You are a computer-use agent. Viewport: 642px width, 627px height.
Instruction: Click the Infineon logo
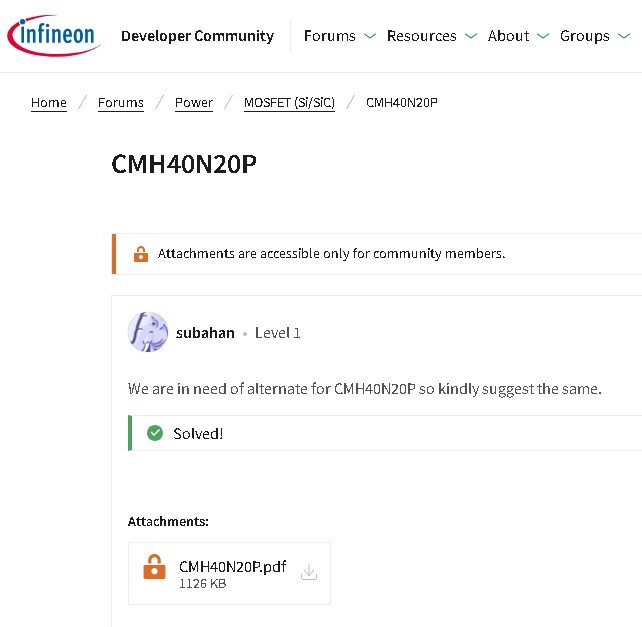(53, 36)
